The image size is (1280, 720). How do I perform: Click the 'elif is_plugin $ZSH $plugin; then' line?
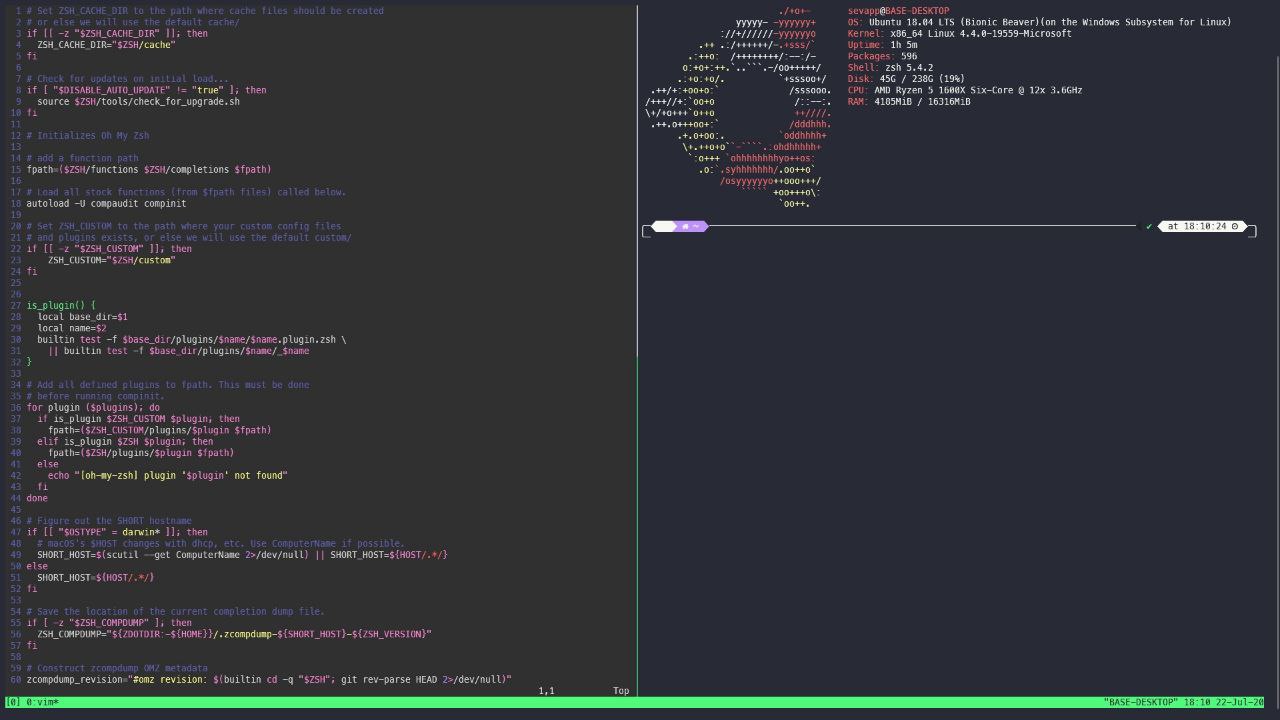coord(125,442)
